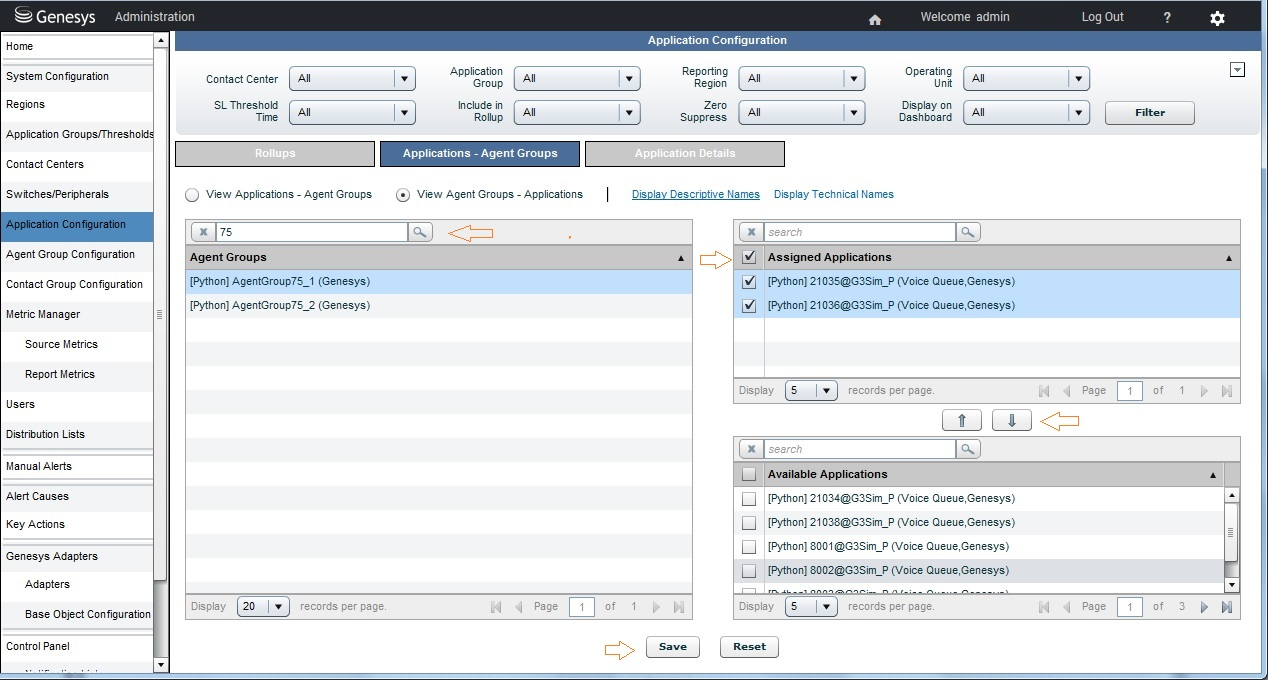The height and width of the screenshot is (680, 1268).
Task: Go to first page of Assigned Applications
Action: tap(1044, 391)
